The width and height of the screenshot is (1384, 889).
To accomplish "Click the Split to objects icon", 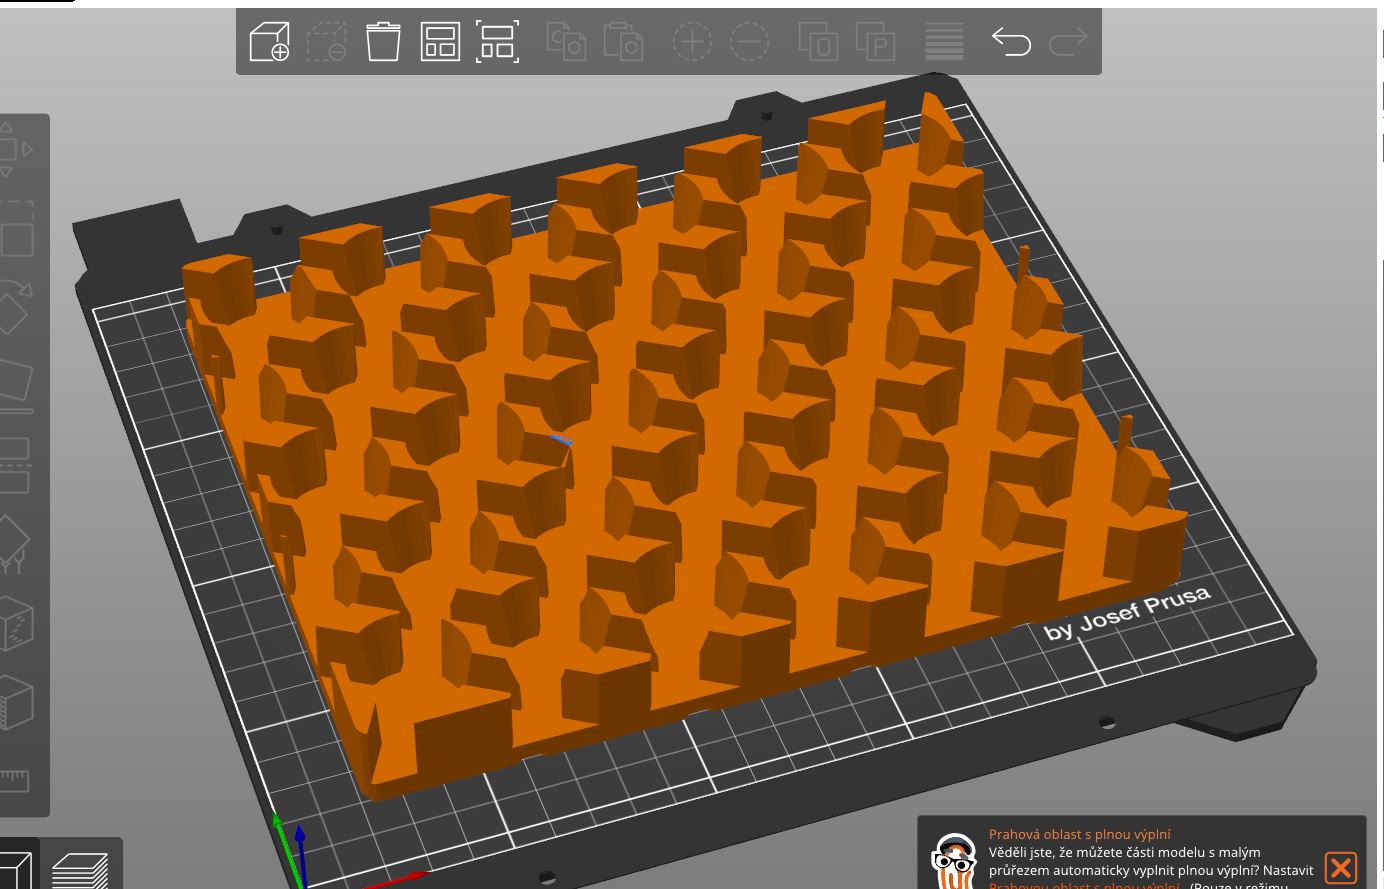I will coord(818,42).
